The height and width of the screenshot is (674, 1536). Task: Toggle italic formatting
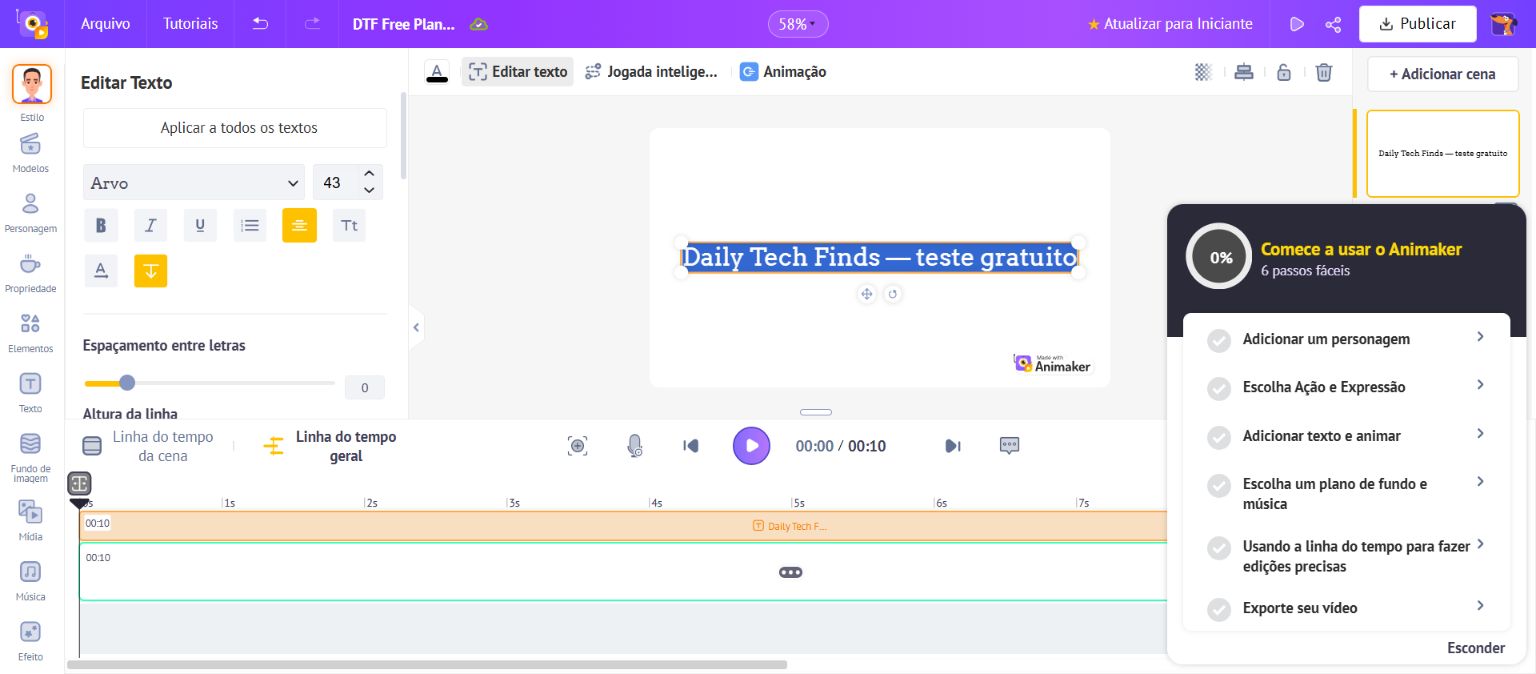[150, 225]
